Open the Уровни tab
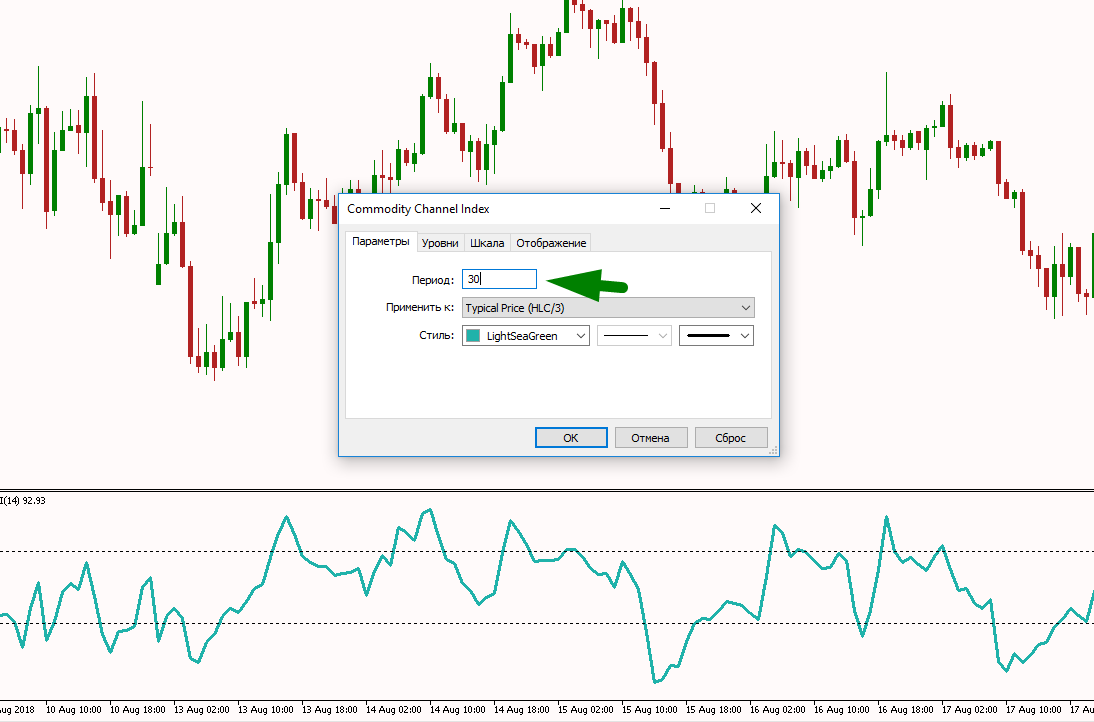1094x722 pixels. [440, 243]
